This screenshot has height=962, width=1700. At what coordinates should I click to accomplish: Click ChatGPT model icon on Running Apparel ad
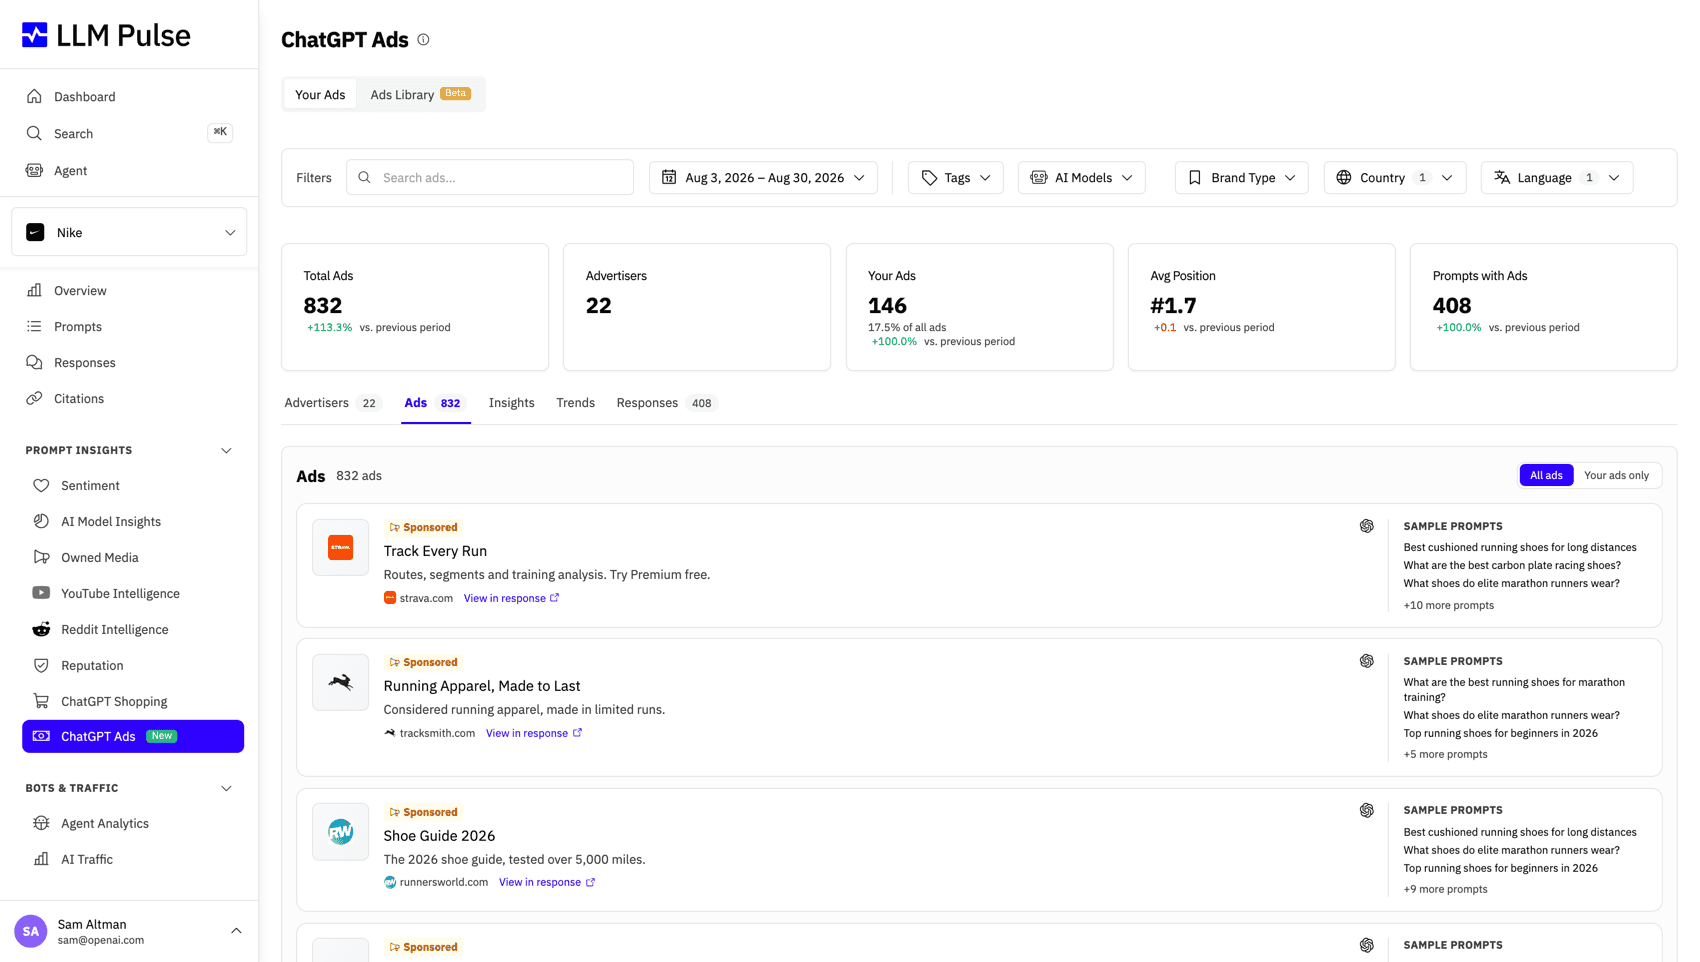[1366, 661]
